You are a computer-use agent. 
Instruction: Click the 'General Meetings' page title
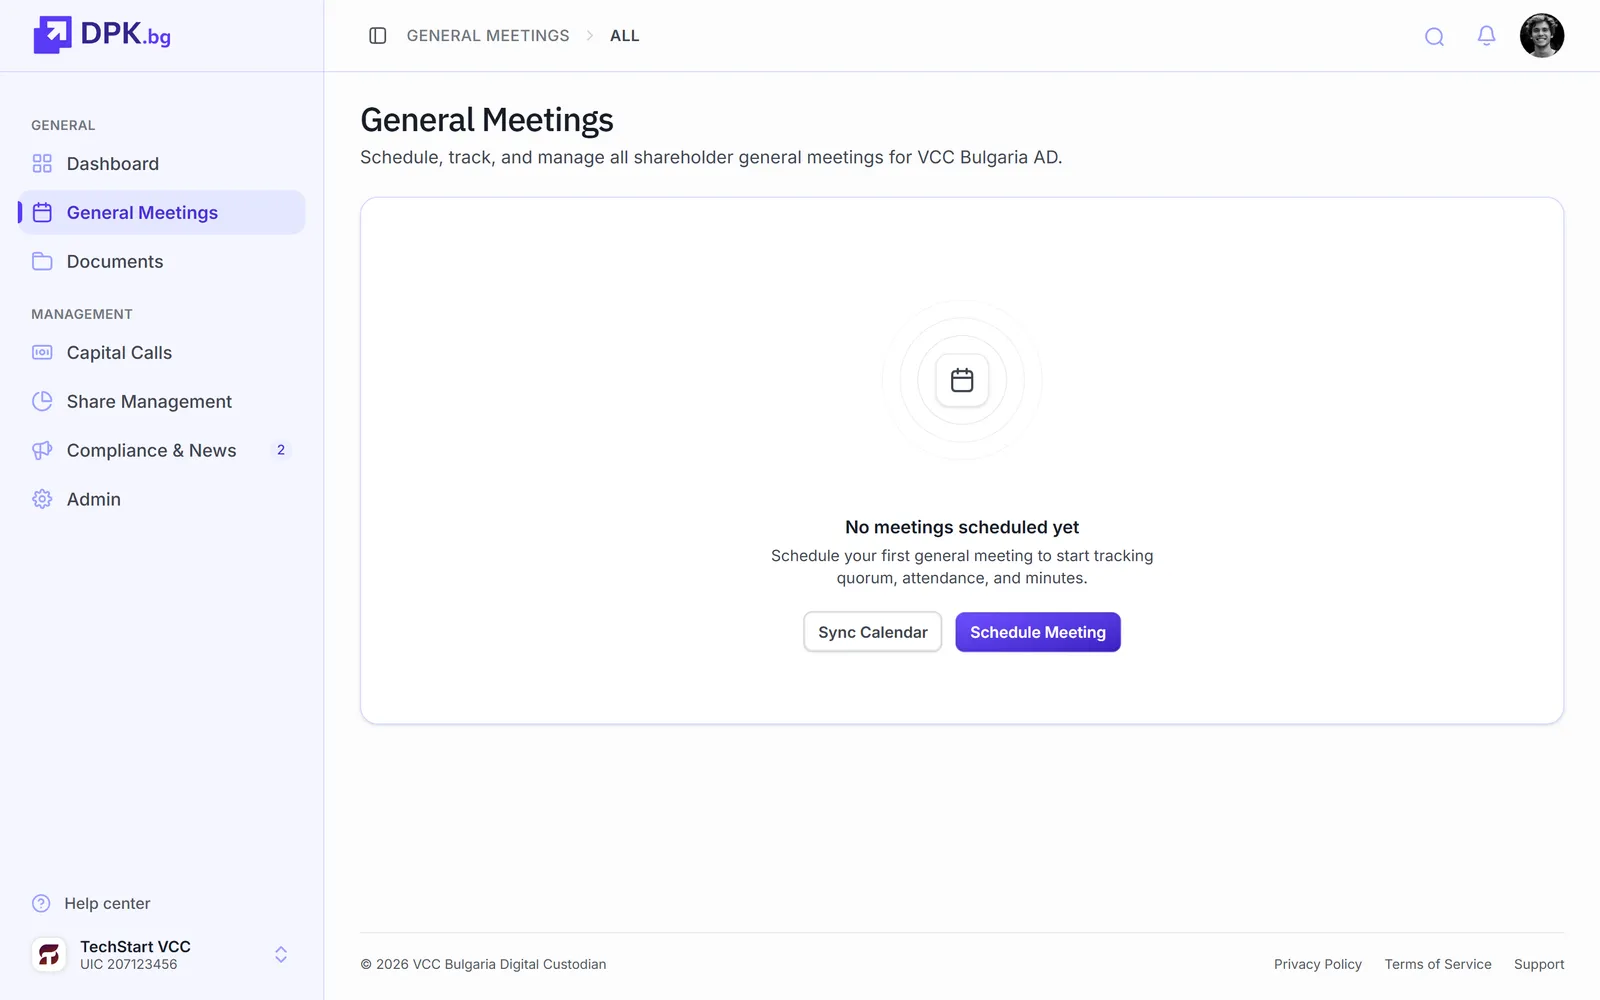(x=487, y=120)
